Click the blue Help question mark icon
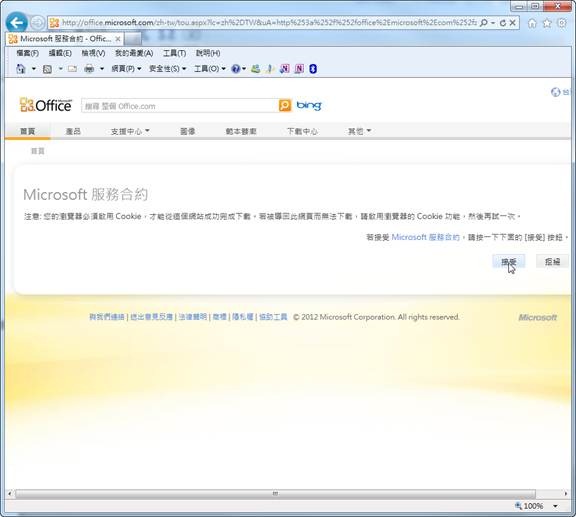 click(x=235, y=69)
